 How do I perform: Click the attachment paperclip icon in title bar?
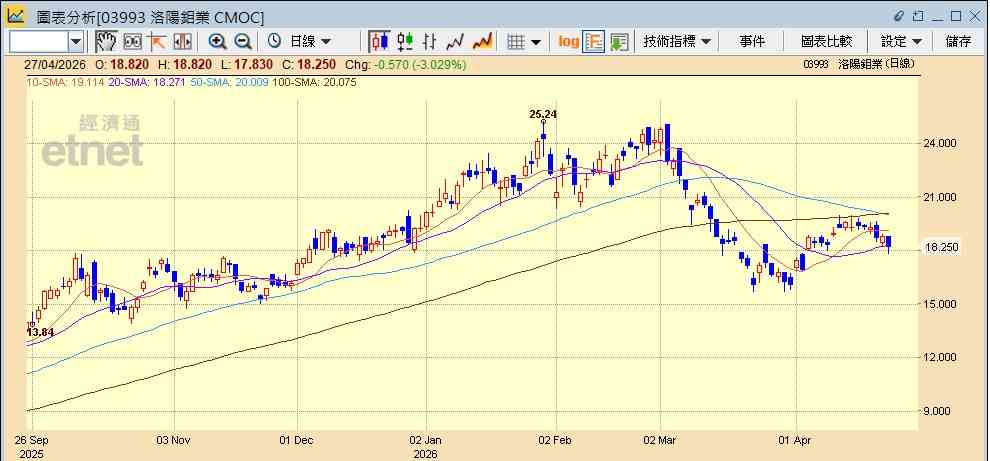[x=900, y=16]
